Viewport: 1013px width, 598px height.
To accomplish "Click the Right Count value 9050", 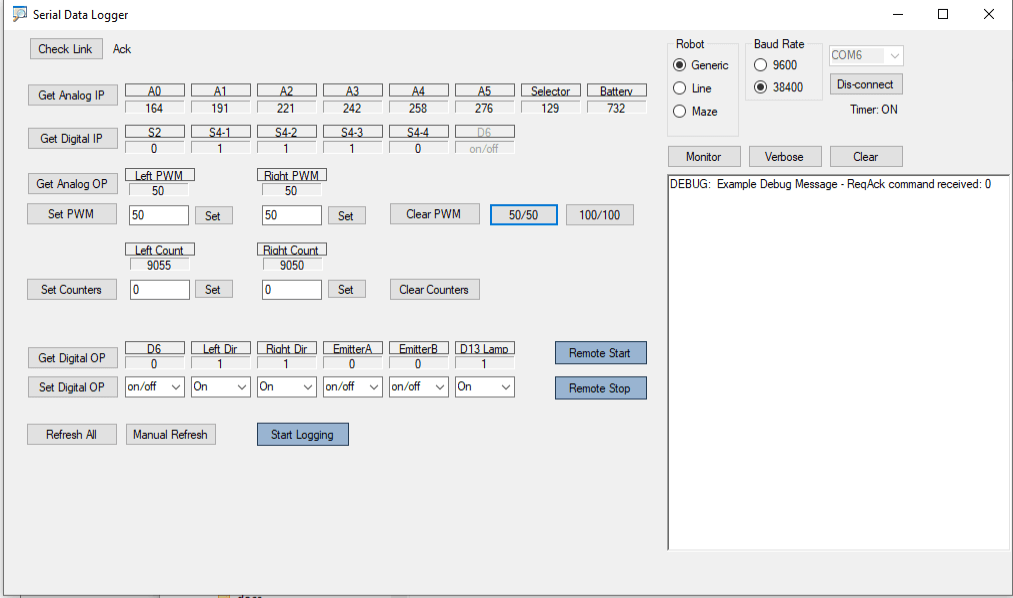I will pos(292,265).
